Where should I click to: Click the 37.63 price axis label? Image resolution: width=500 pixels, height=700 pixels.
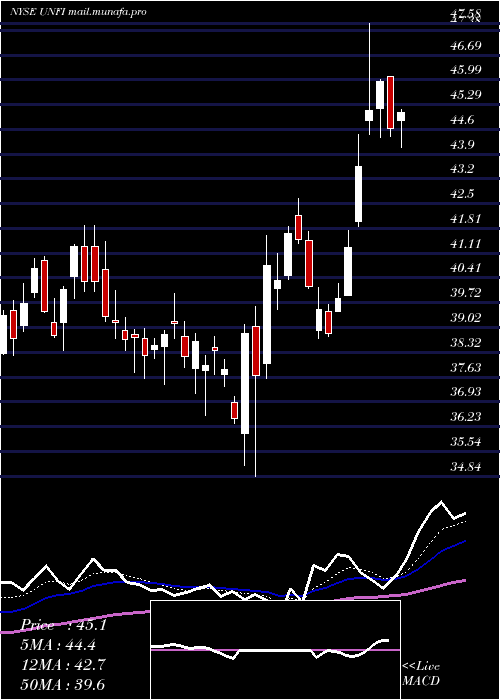465,368
